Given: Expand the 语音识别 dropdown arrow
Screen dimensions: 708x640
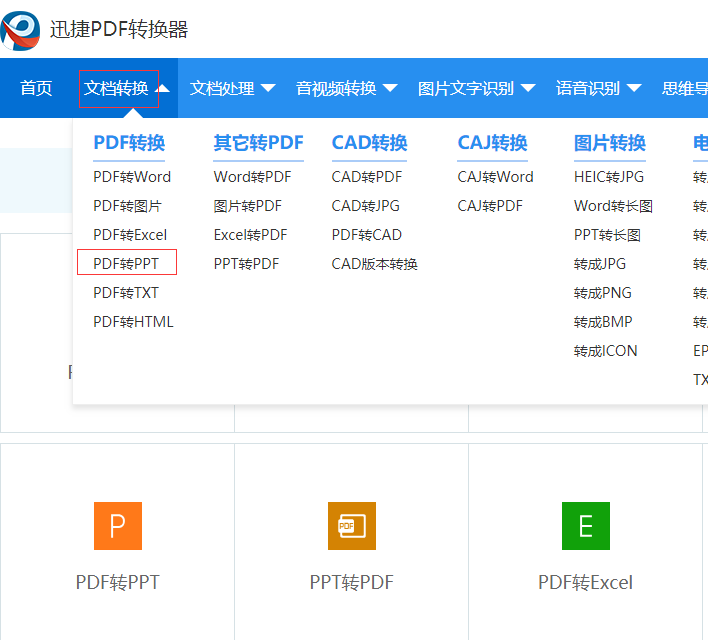Looking at the screenshot, I should (x=634, y=88).
